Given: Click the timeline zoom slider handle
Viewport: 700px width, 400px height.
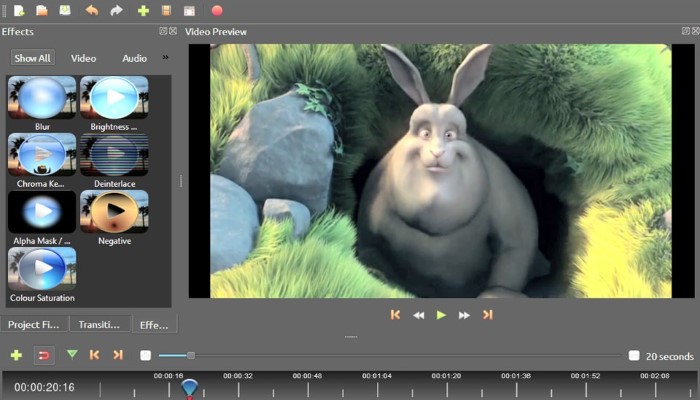Looking at the screenshot, I should [191, 355].
